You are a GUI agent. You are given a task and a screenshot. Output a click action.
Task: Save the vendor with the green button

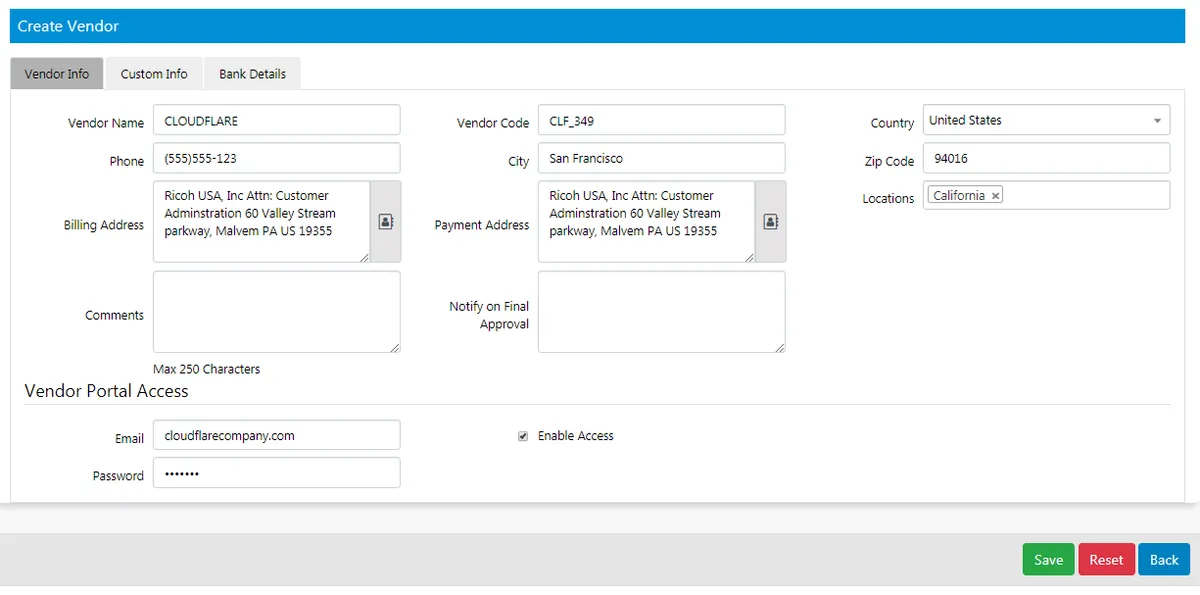click(1048, 559)
